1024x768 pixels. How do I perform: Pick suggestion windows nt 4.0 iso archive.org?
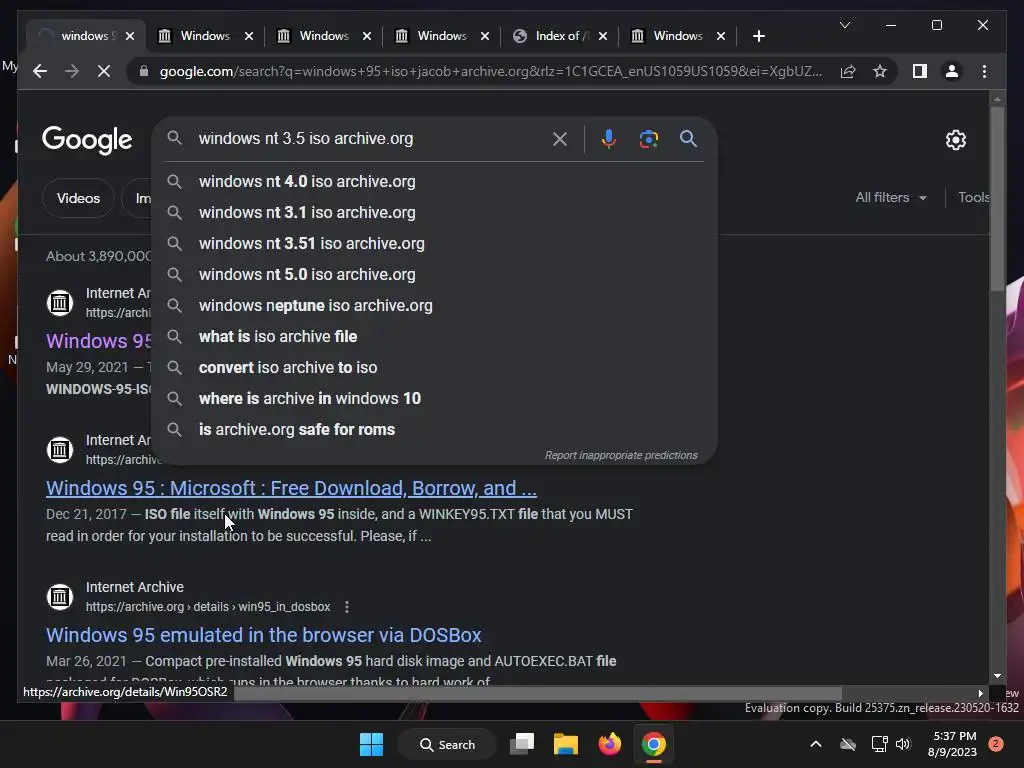(x=434, y=182)
